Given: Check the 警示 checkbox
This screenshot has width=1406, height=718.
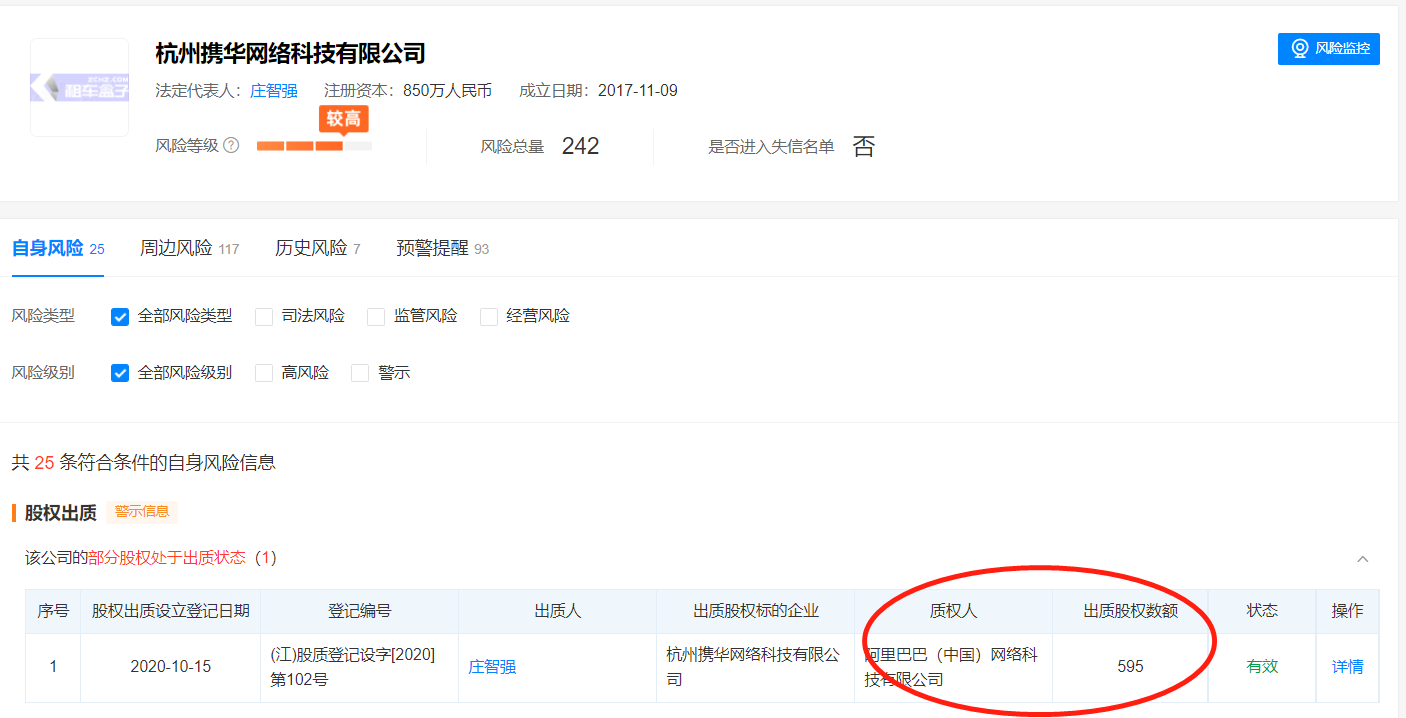Looking at the screenshot, I should pyautogui.click(x=361, y=373).
